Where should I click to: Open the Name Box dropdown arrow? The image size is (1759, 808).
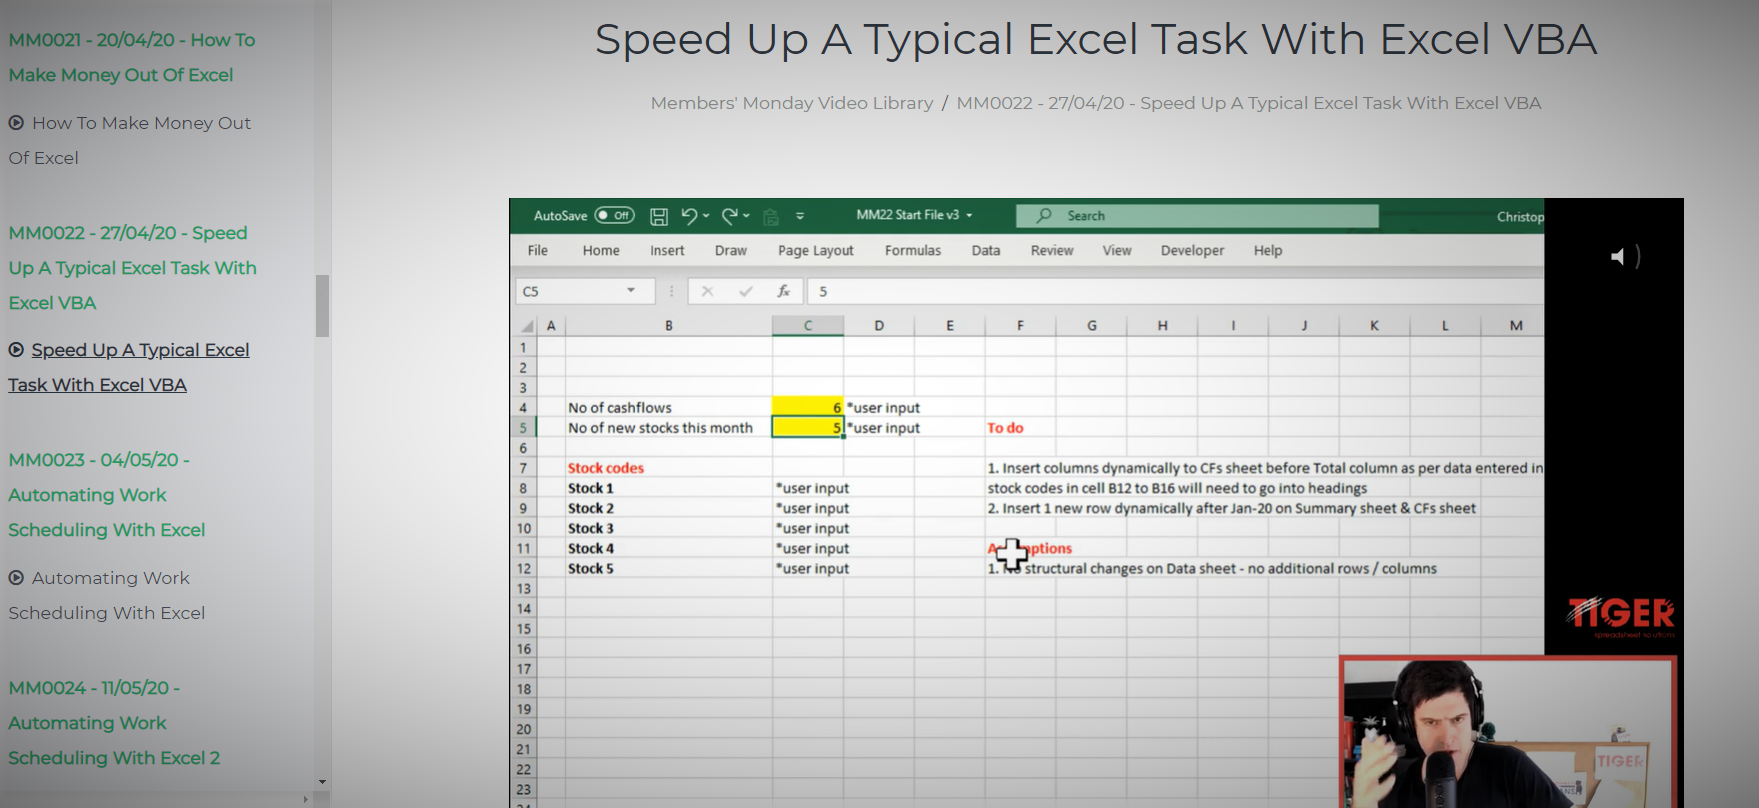click(x=631, y=291)
